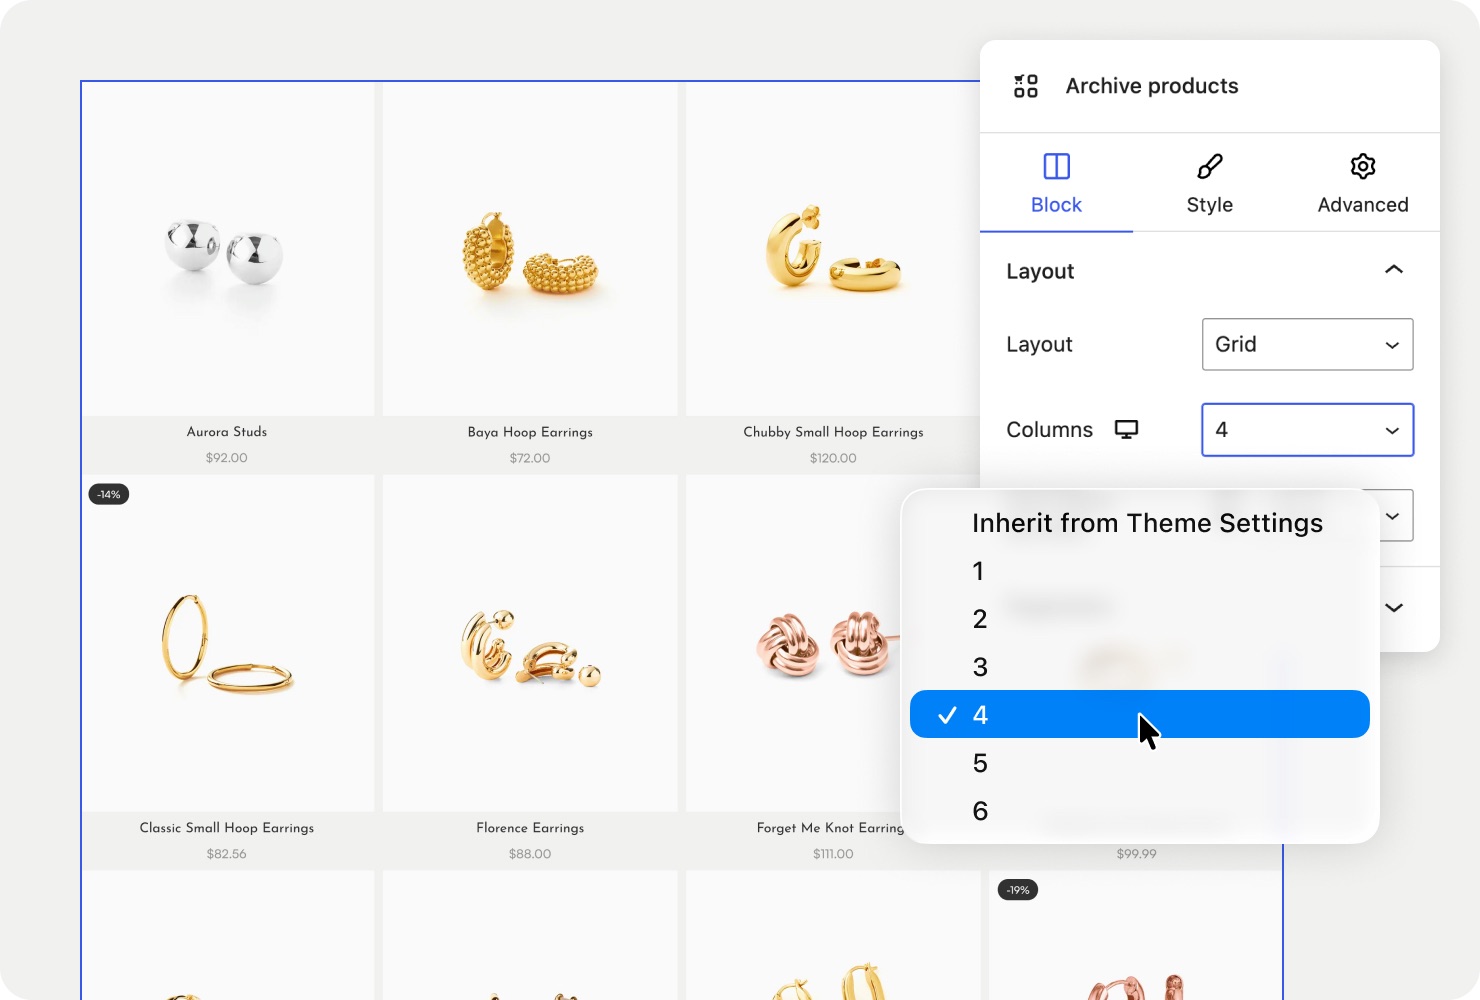
Task: Choose 2 columns from the list
Action: pos(1140,619)
